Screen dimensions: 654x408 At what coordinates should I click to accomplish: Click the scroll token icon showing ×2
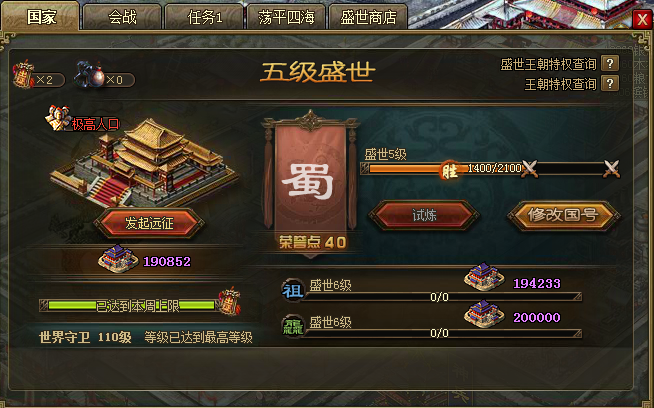23,74
